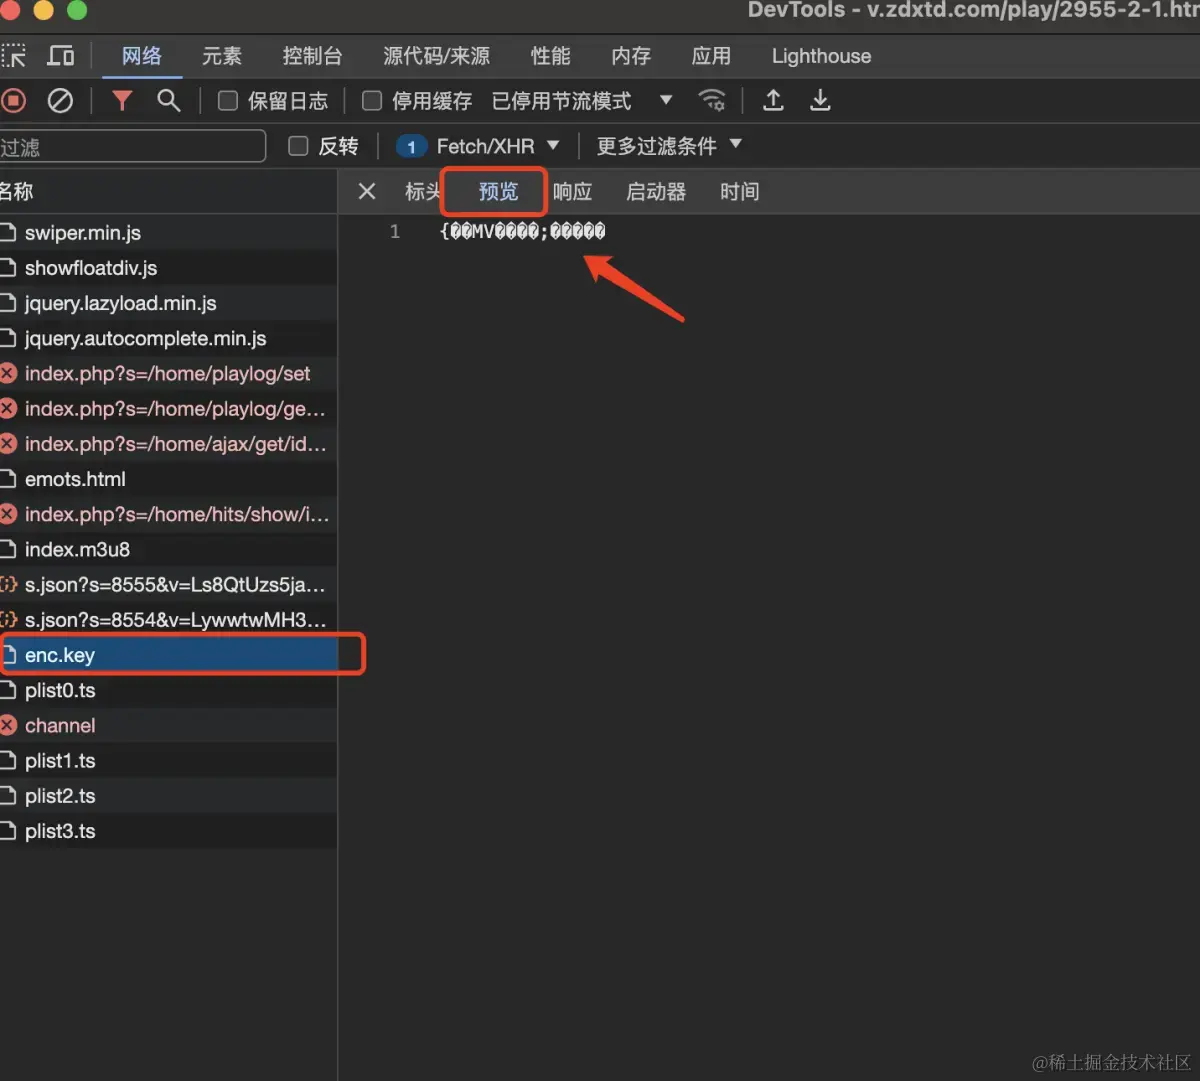Clear the network log

point(60,100)
